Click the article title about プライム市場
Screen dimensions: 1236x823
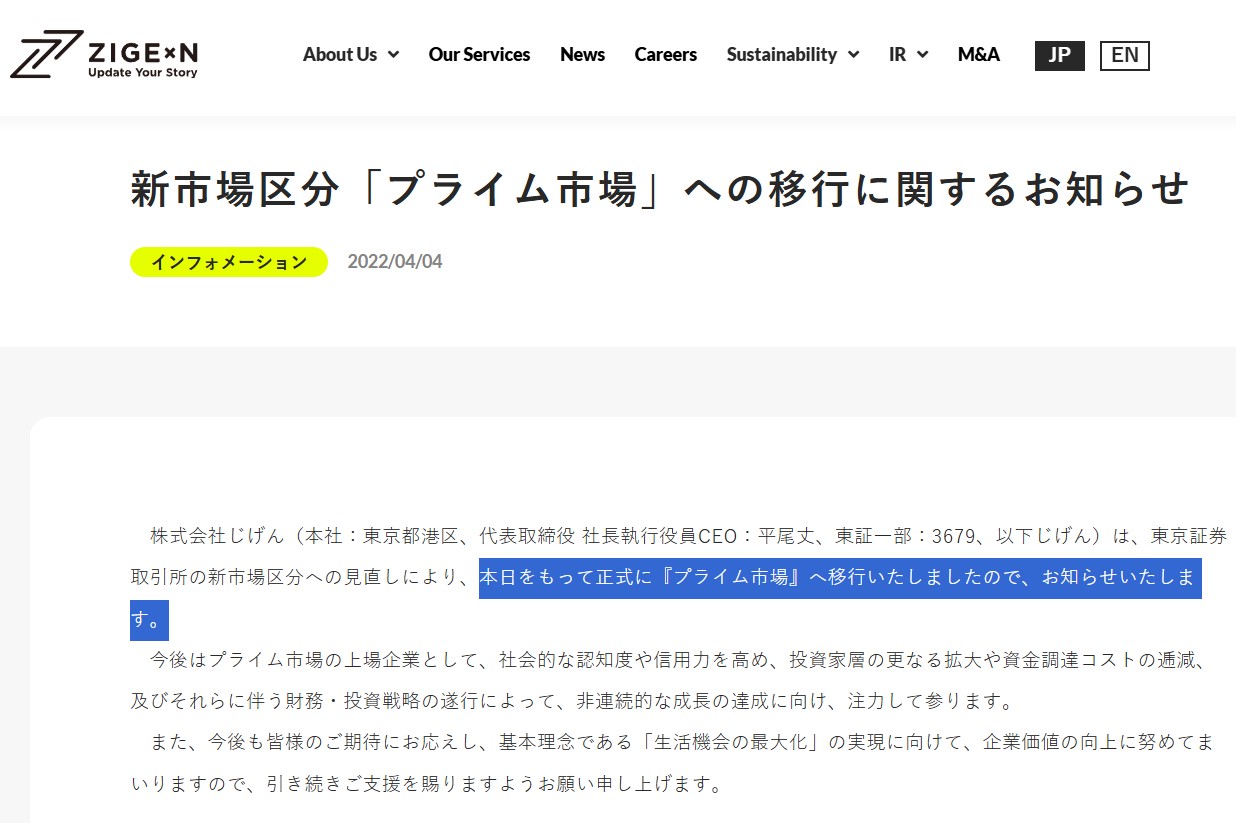[660, 190]
